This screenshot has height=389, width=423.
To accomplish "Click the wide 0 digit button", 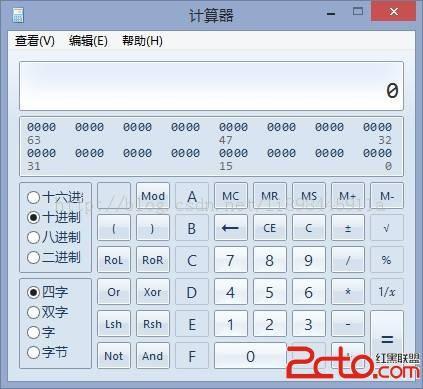I will pos(250,356).
